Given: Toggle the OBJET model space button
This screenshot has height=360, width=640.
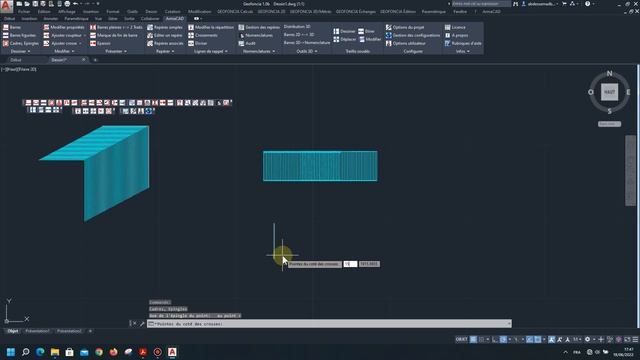Looking at the screenshot, I should click(461, 340).
